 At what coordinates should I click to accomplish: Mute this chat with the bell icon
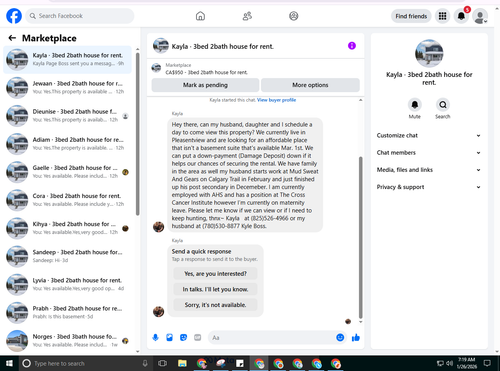(415, 105)
